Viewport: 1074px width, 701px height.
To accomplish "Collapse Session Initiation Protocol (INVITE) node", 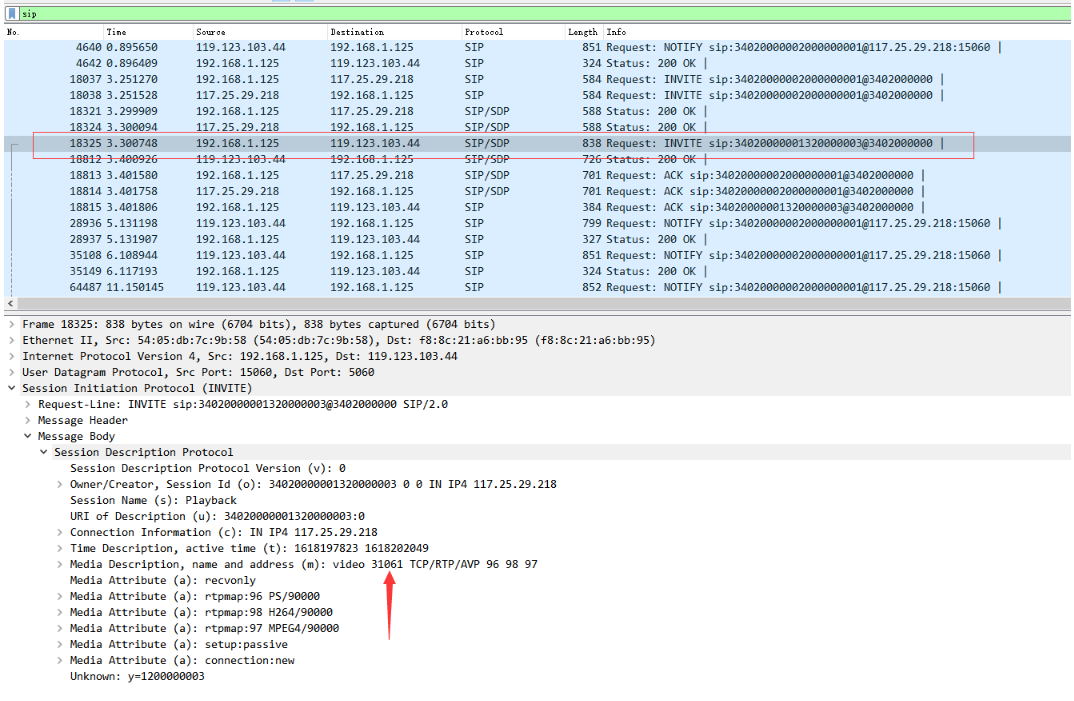I will pos(12,388).
